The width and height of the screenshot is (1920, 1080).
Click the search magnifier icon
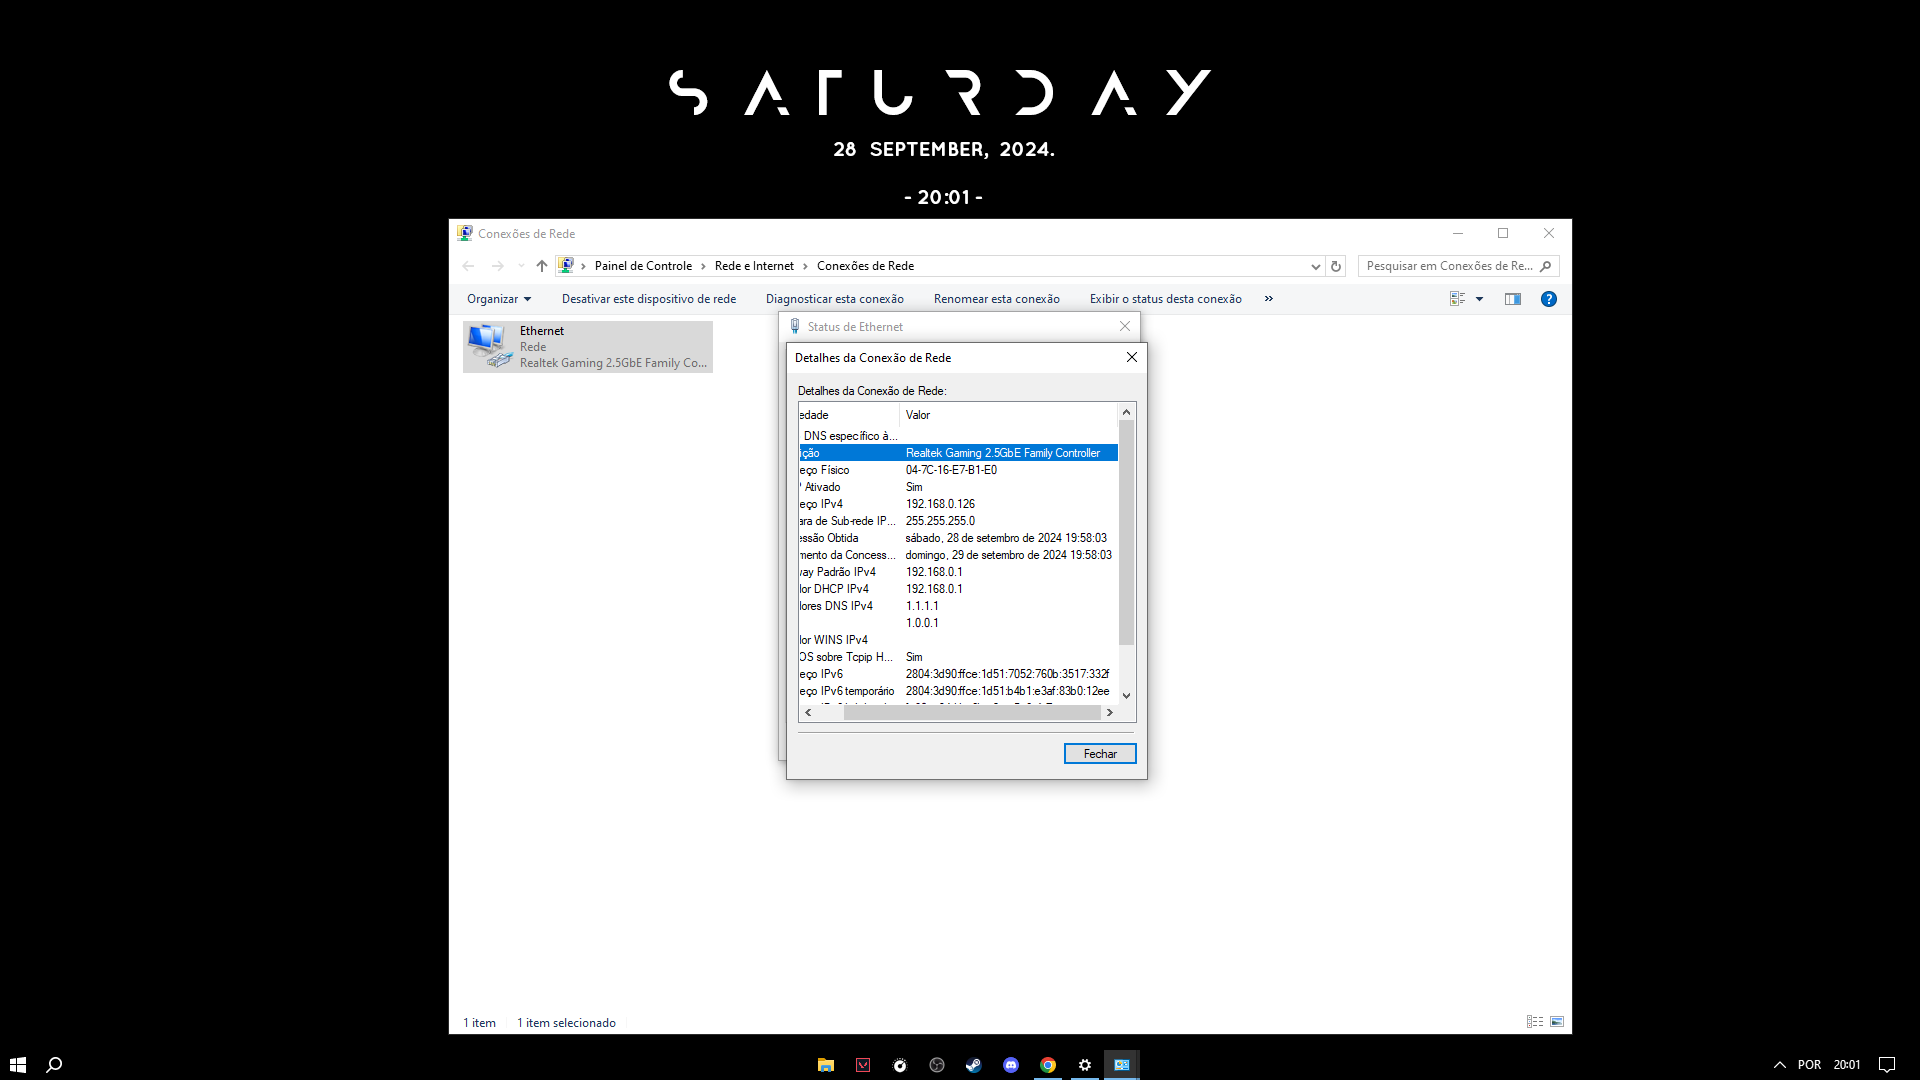1545,266
